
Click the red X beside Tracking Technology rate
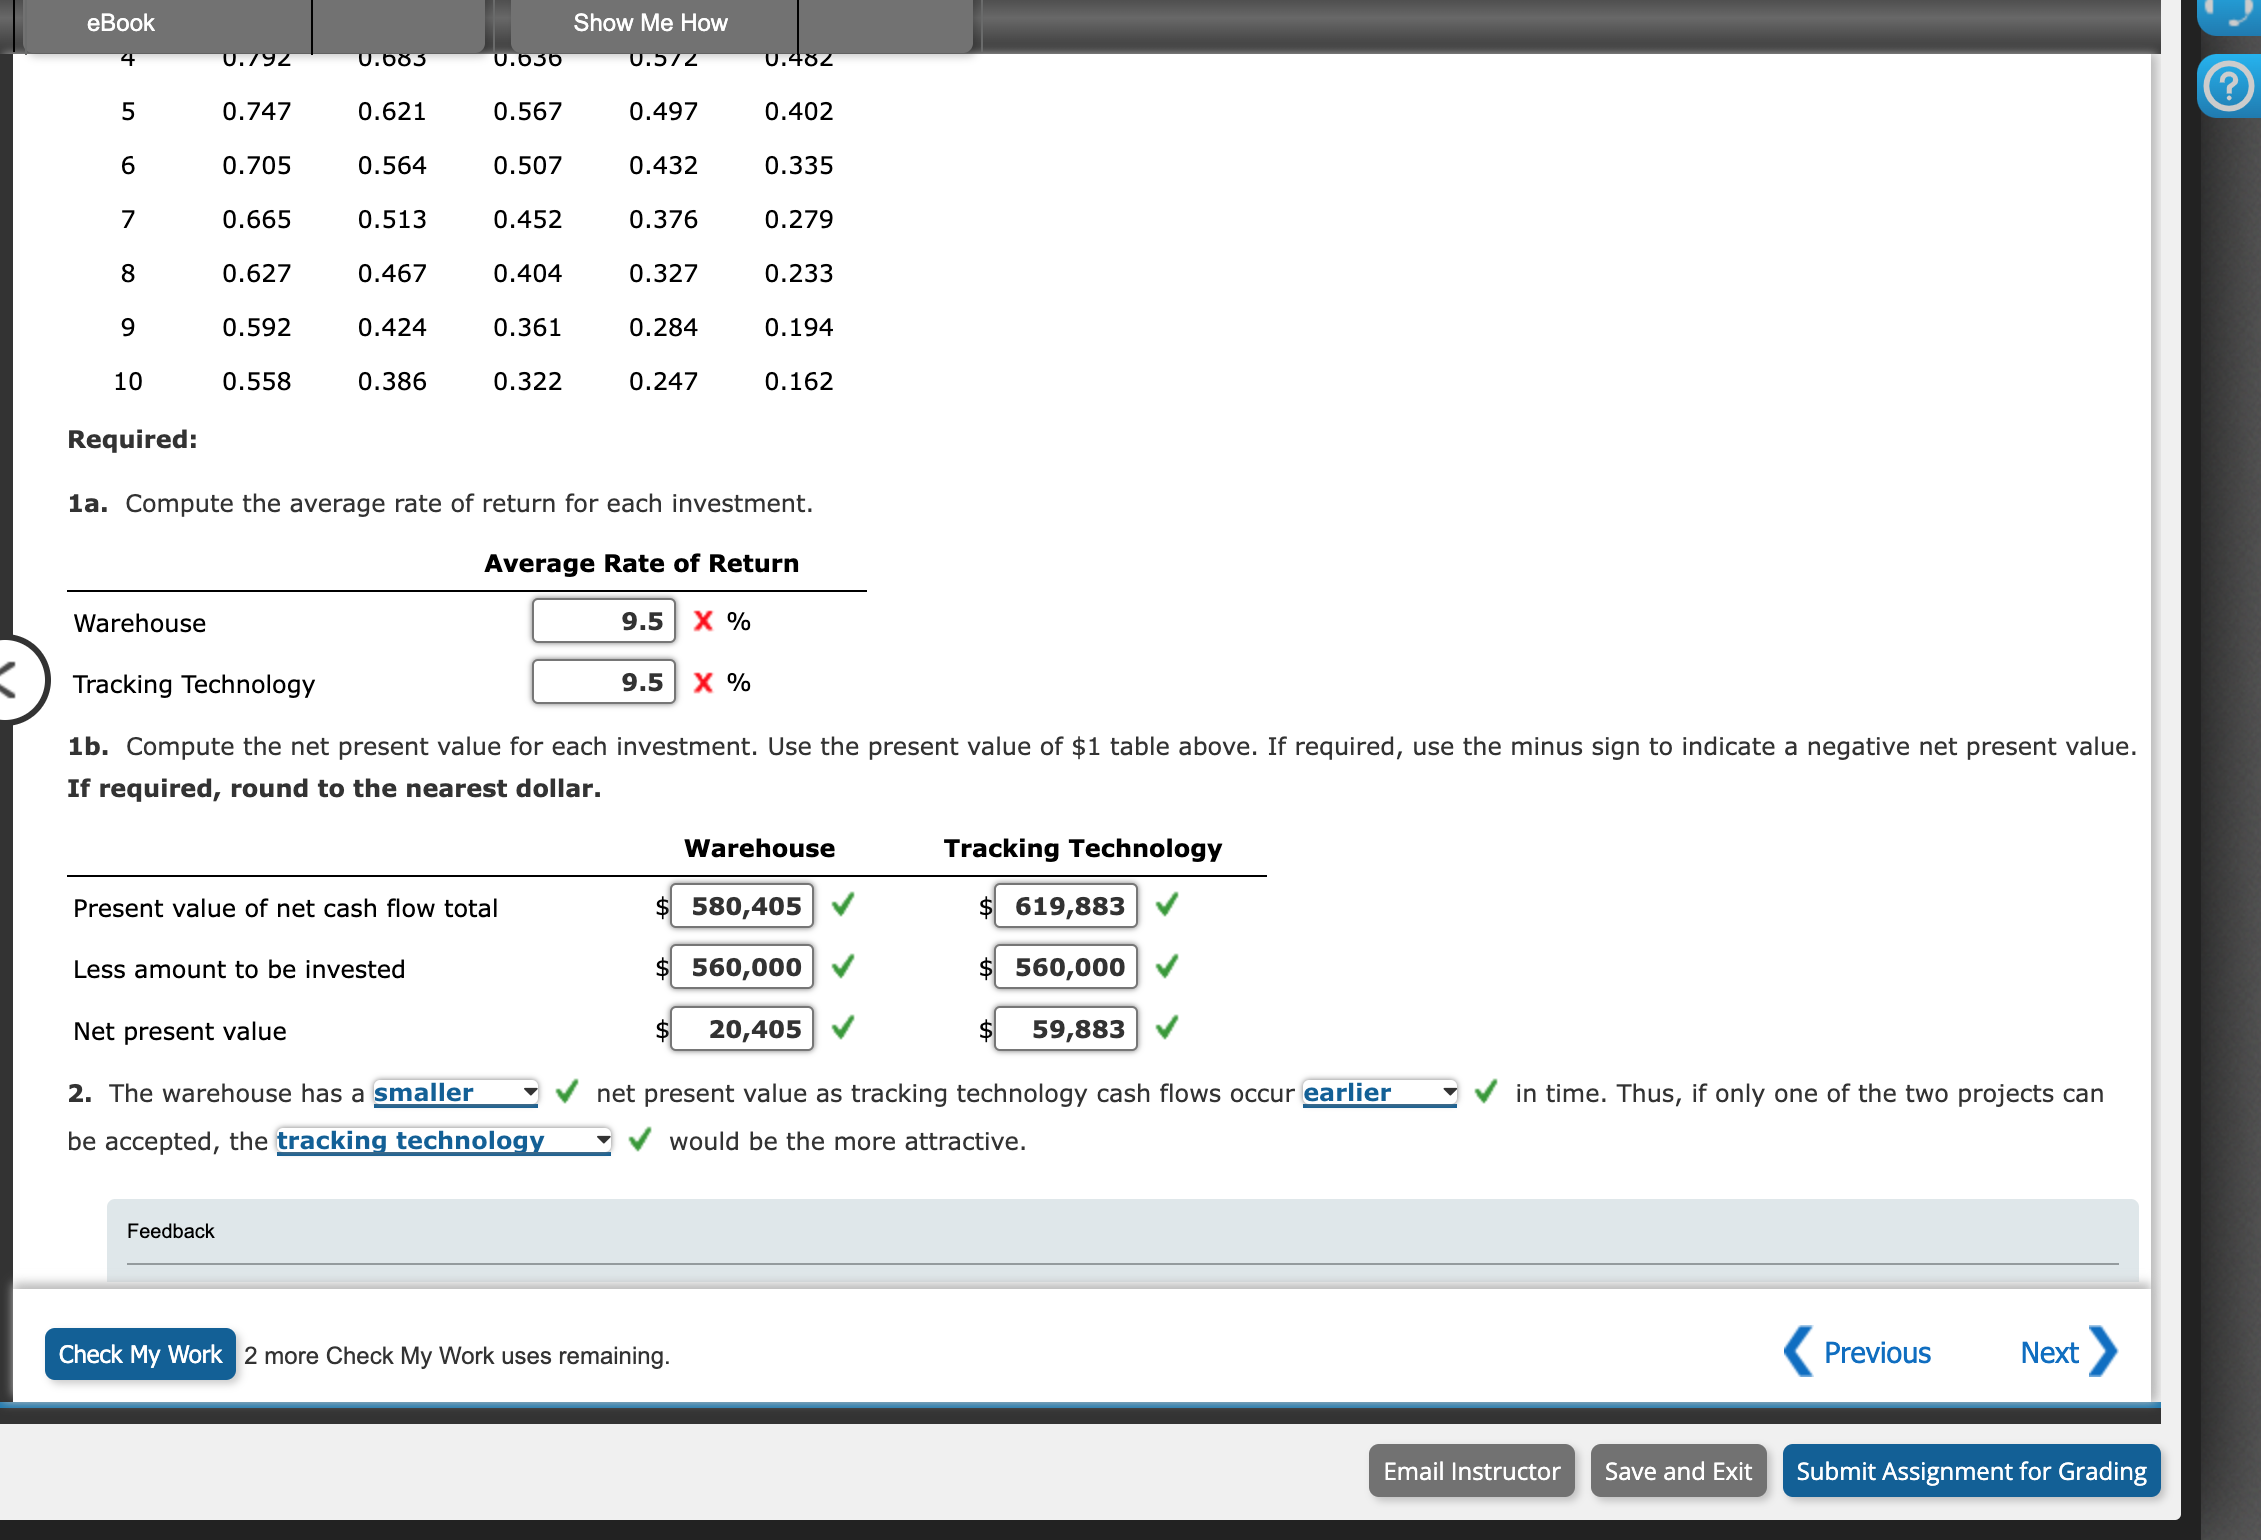click(703, 682)
